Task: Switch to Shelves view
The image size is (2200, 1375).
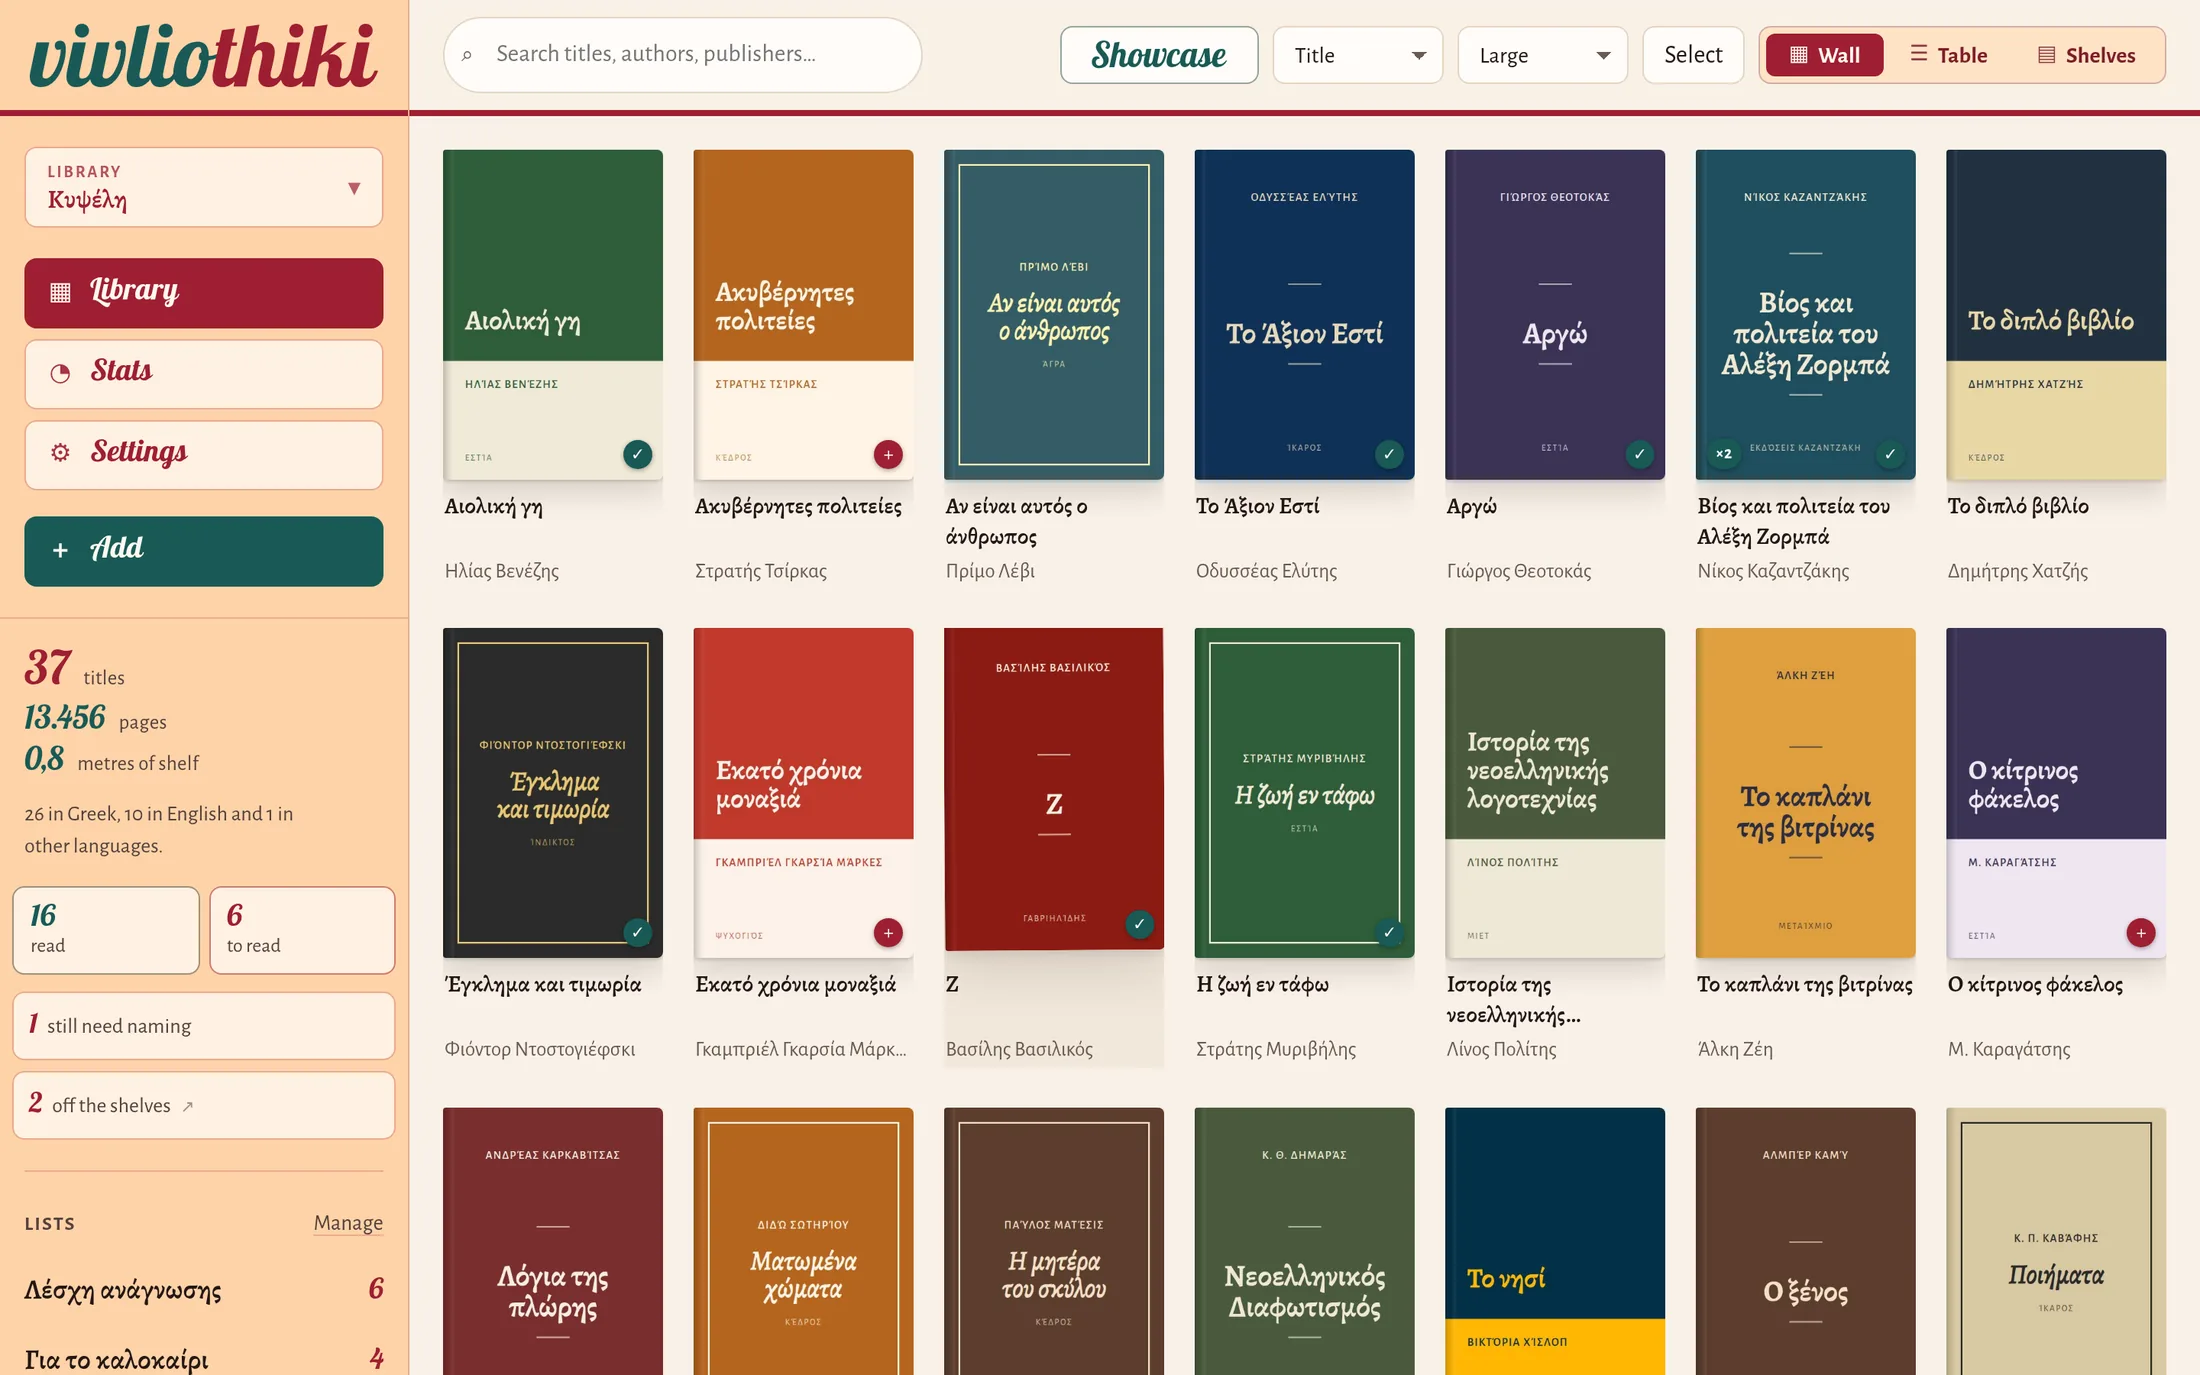Action: pyautogui.click(x=2086, y=55)
